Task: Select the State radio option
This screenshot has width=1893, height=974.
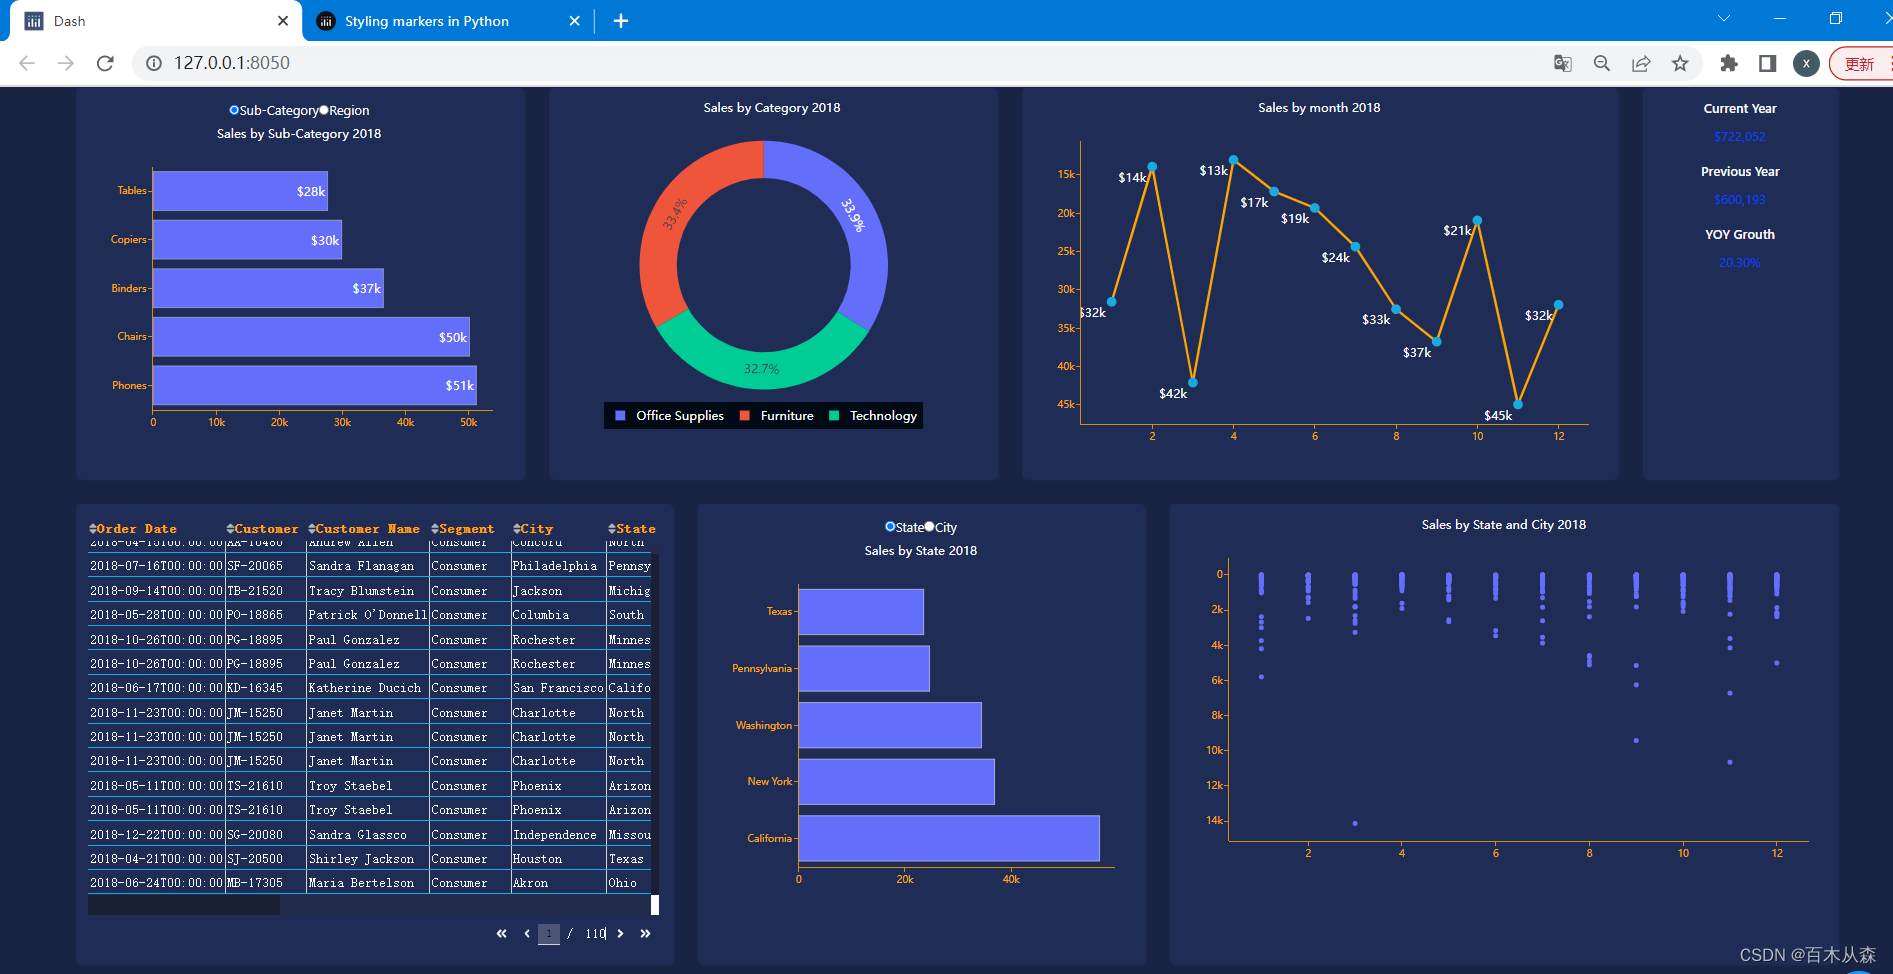Action: coord(890,527)
